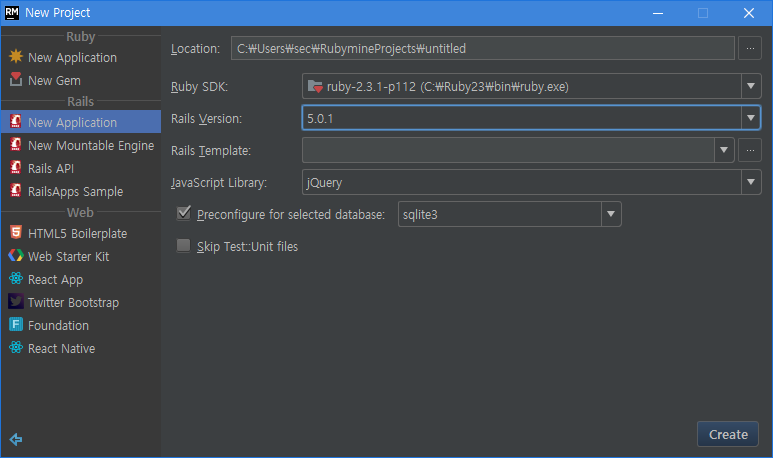Open the Ruby SDK dropdown arrow
The width and height of the screenshot is (773, 458).
coord(751,86)
